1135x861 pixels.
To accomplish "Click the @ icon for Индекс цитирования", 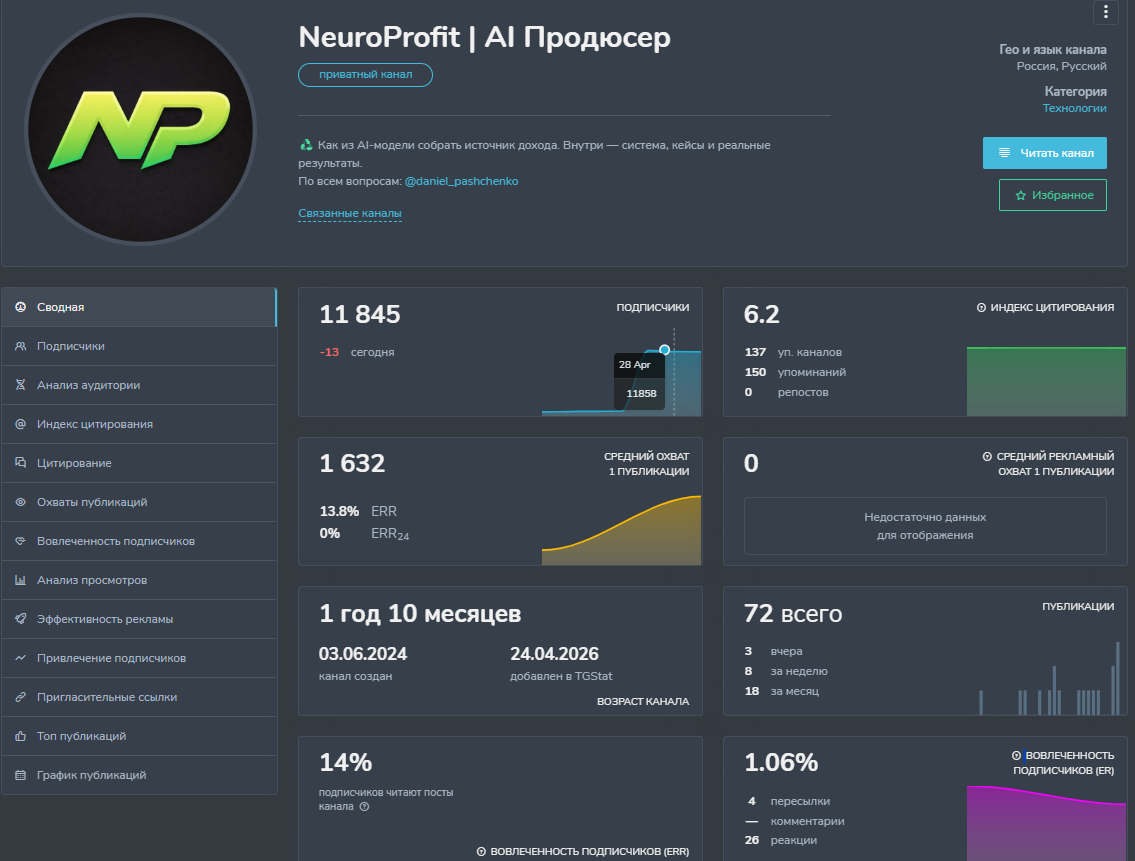I will pyautogui.click(x=20, y=424).
